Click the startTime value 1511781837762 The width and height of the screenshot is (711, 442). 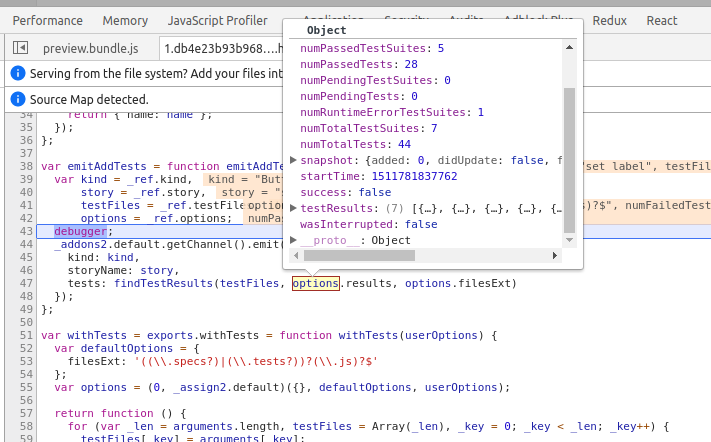pos(414,176)
